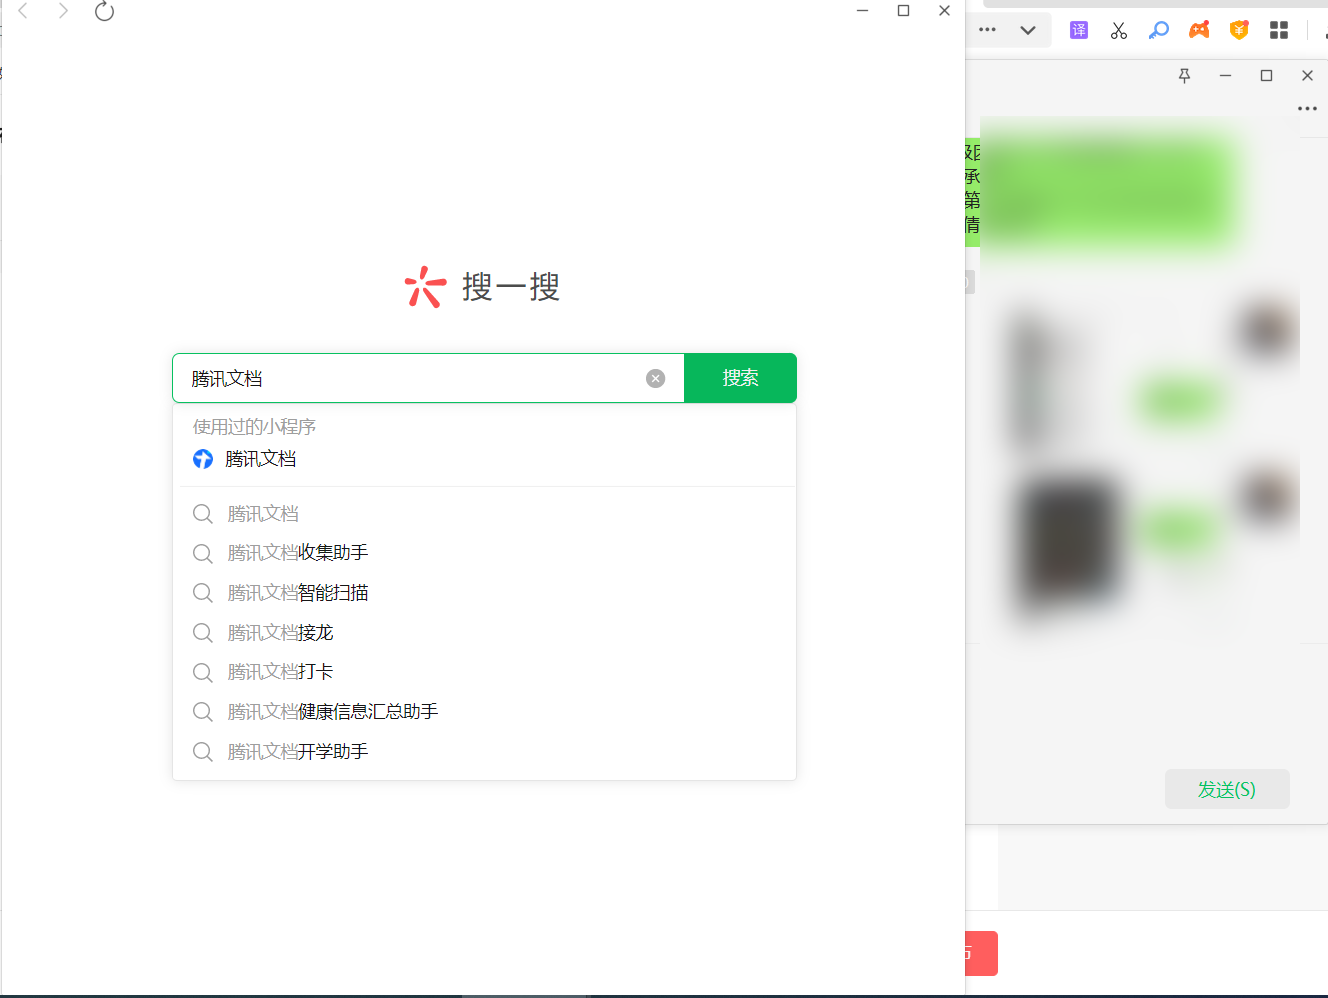Go forward in the search window
Image resolution: width=1328 pixels, height=998 pixels.
point(63,11)
